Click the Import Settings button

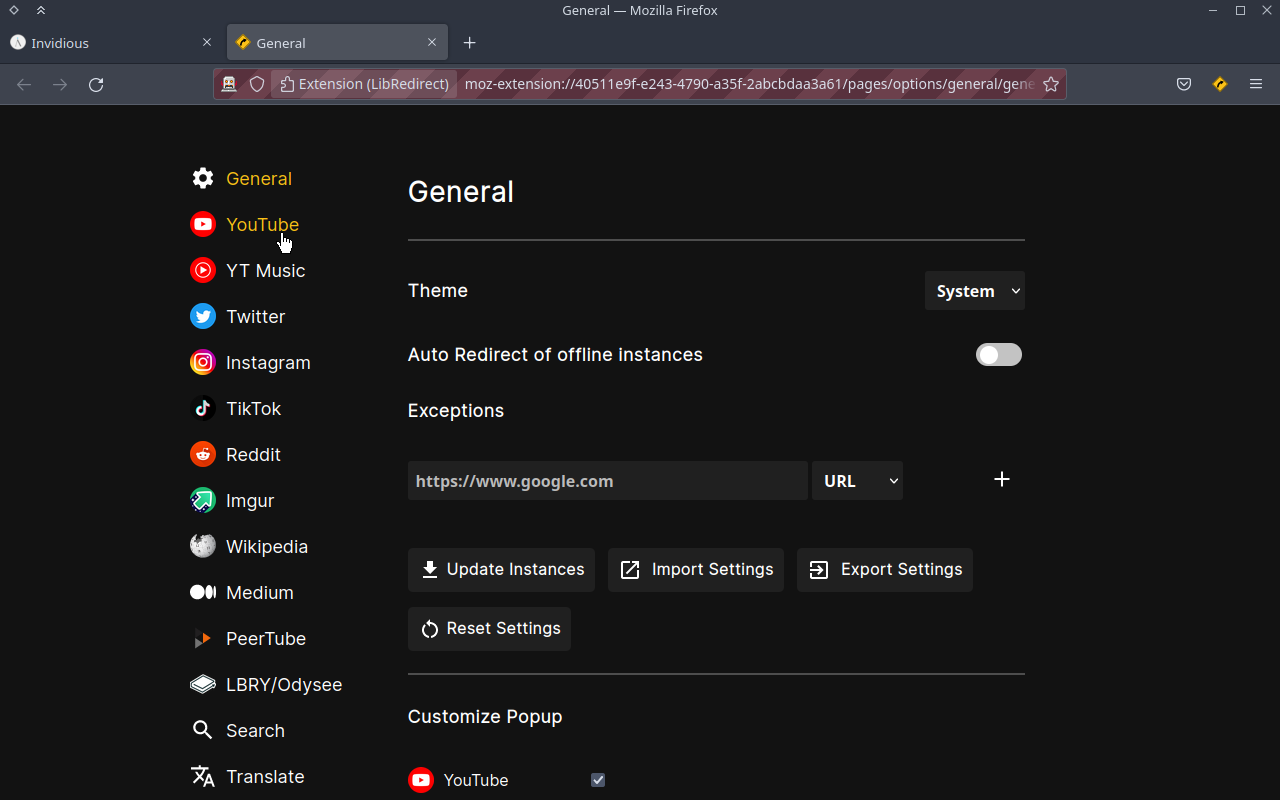click(x=696, y=570)
